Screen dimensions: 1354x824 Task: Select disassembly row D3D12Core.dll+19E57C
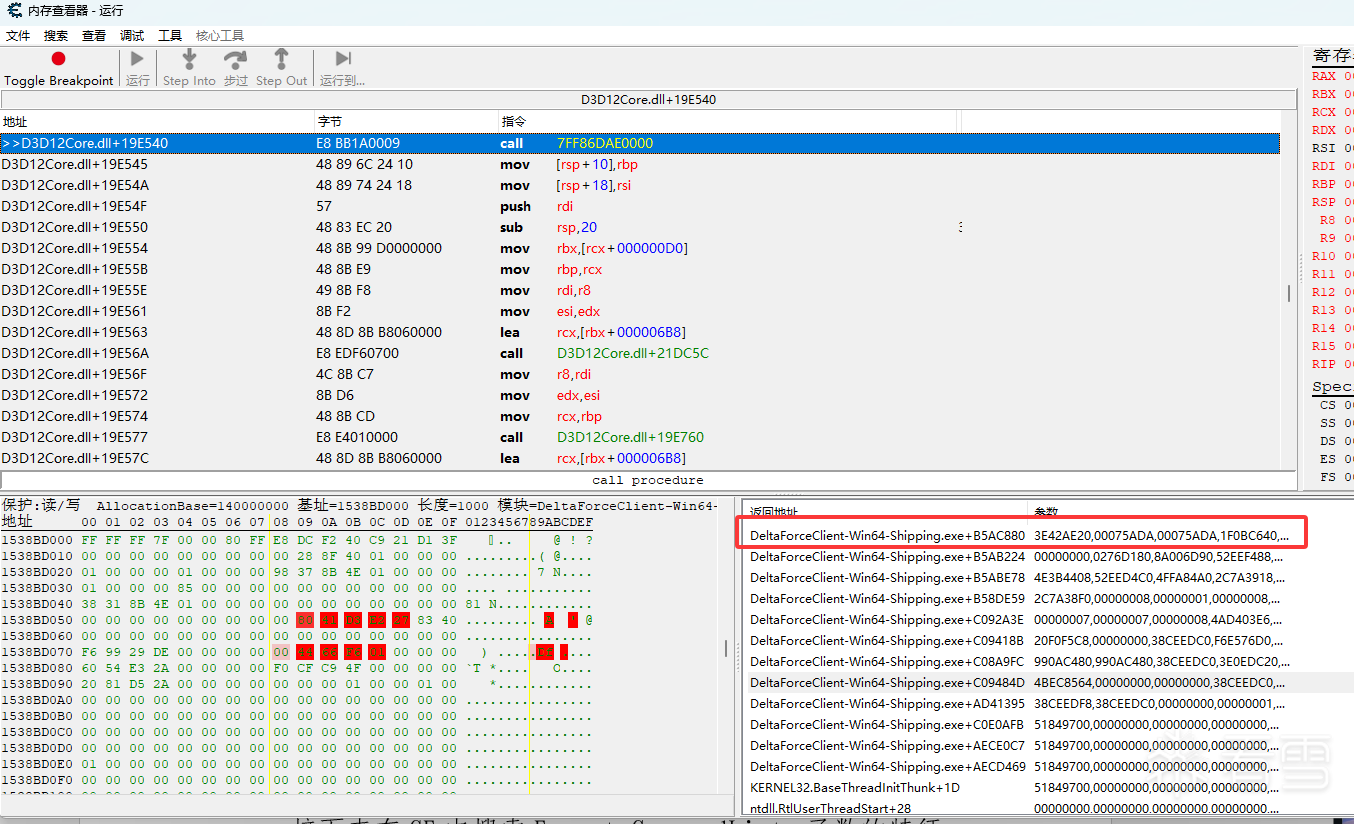[x=640, y=458]
